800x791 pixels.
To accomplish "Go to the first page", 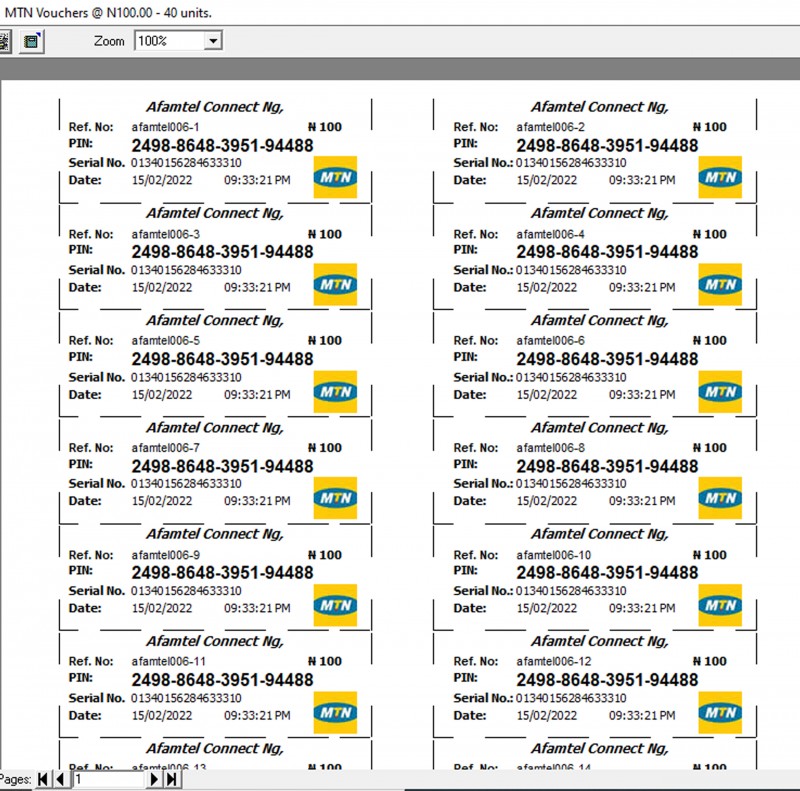I will click(x=43, y=779).
